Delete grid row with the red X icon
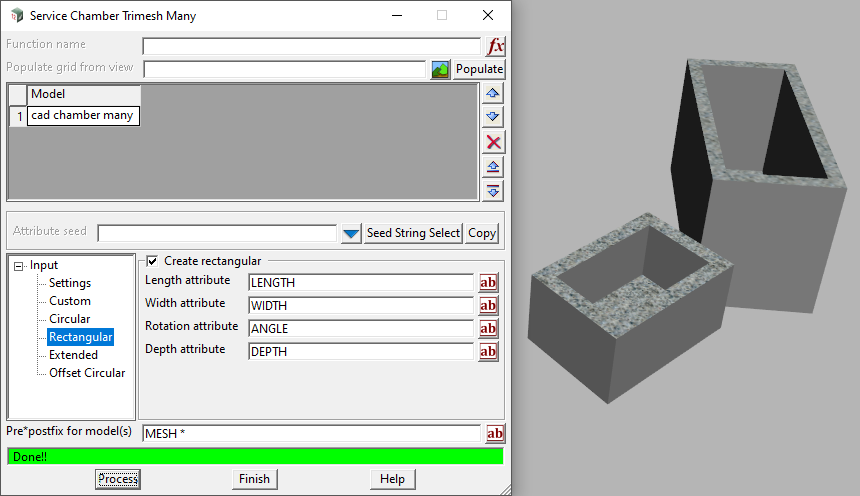This screenshot has height=496, width=860. coord(493,142)
